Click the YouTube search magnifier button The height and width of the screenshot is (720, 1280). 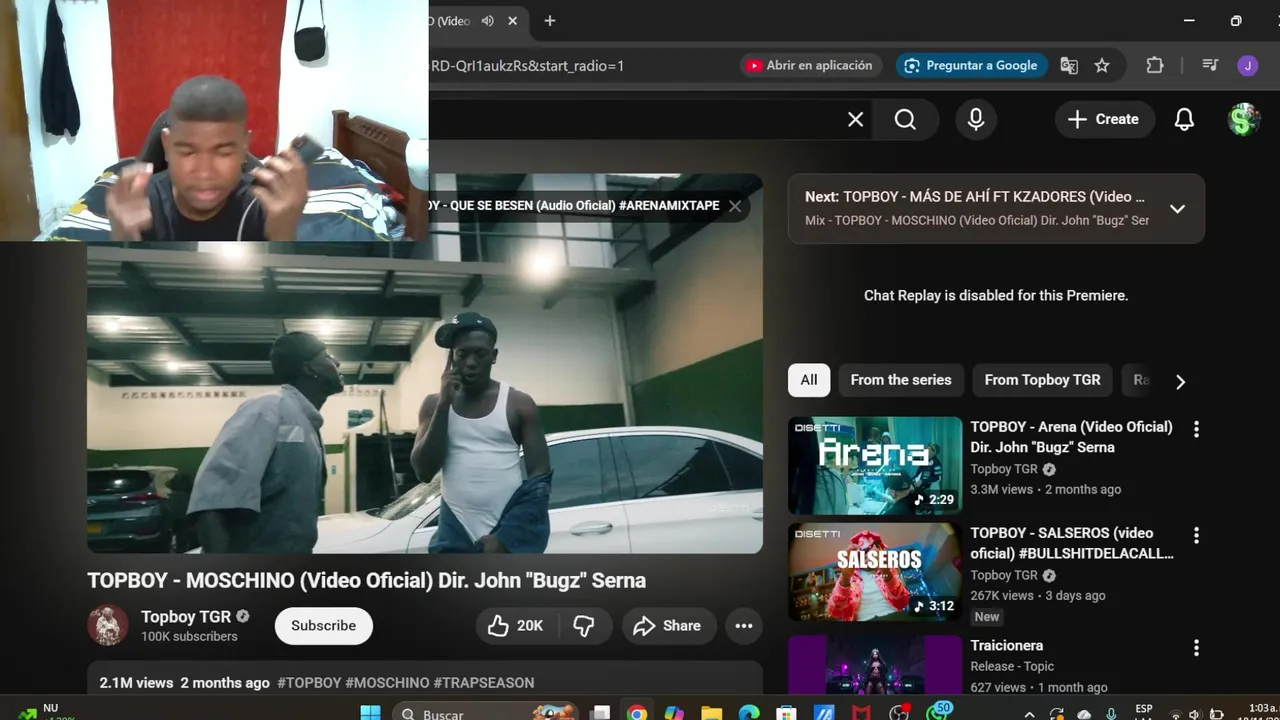pyautogui.click(x=905, y=120)
